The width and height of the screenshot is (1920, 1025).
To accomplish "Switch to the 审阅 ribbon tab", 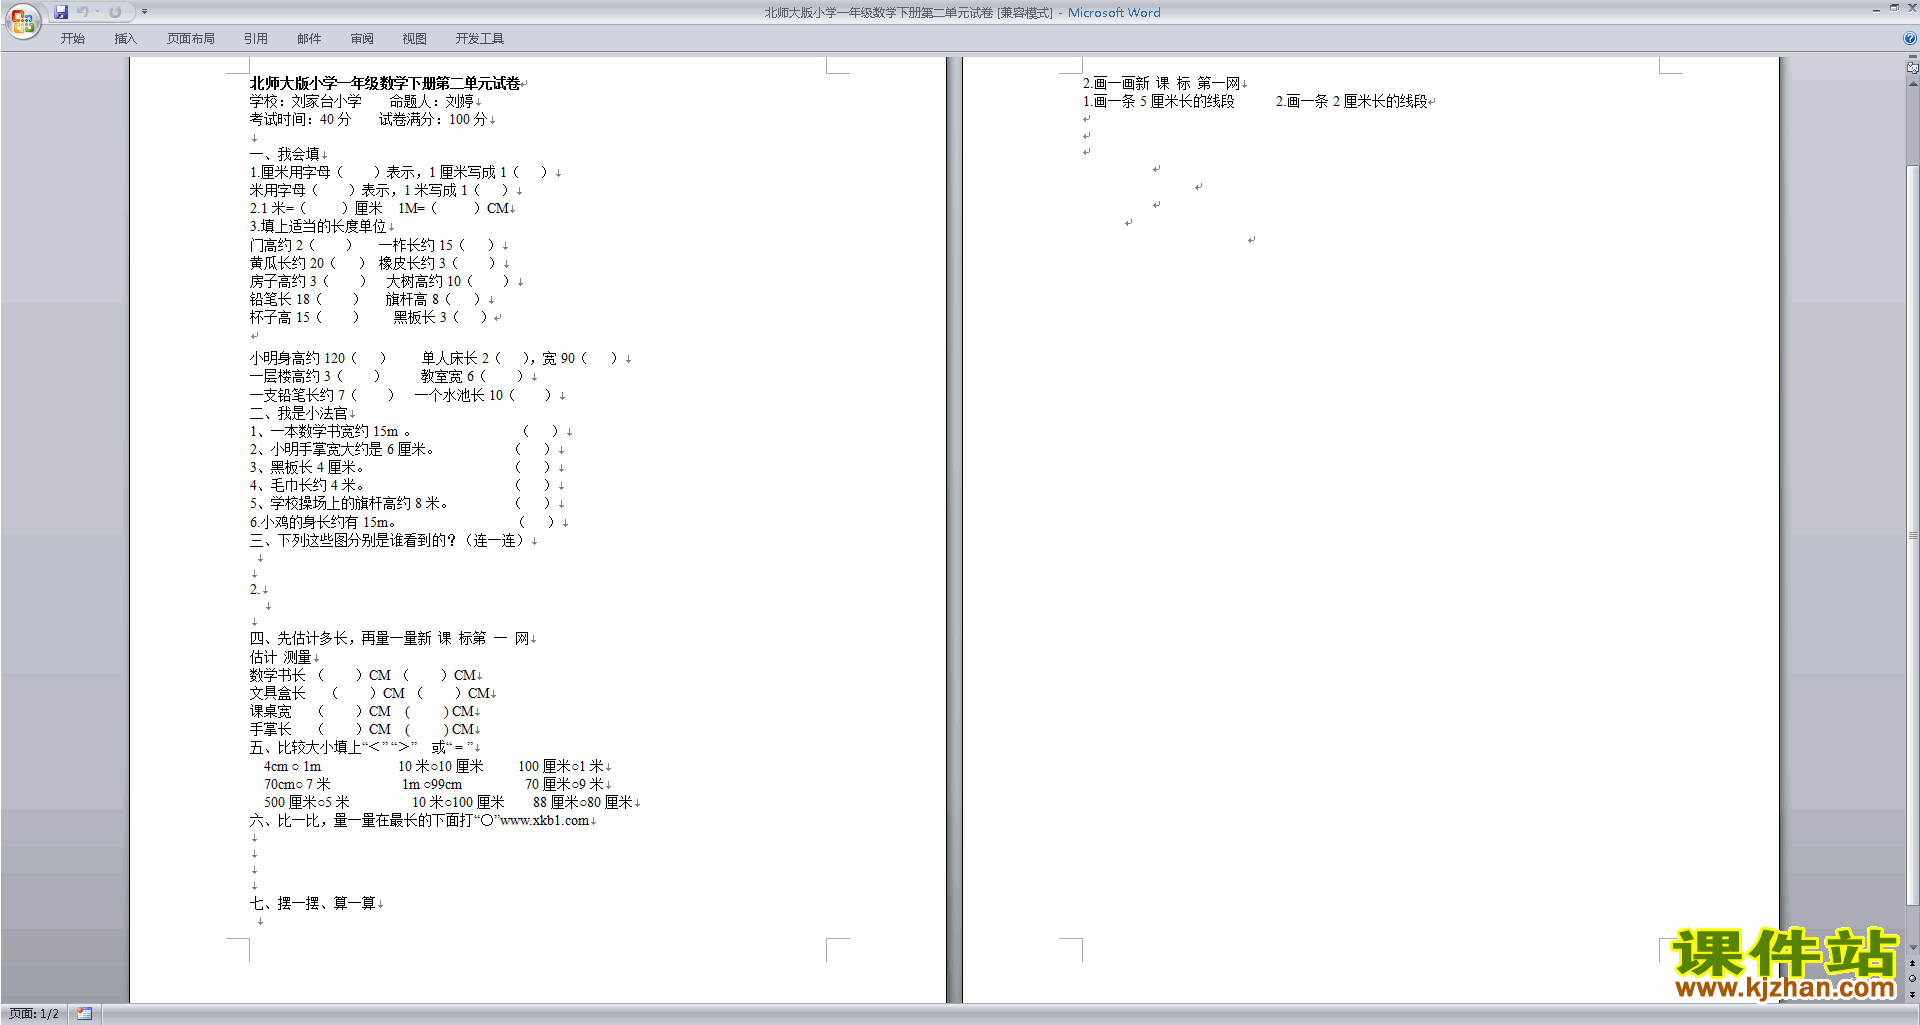I will (x=361, y=38).
